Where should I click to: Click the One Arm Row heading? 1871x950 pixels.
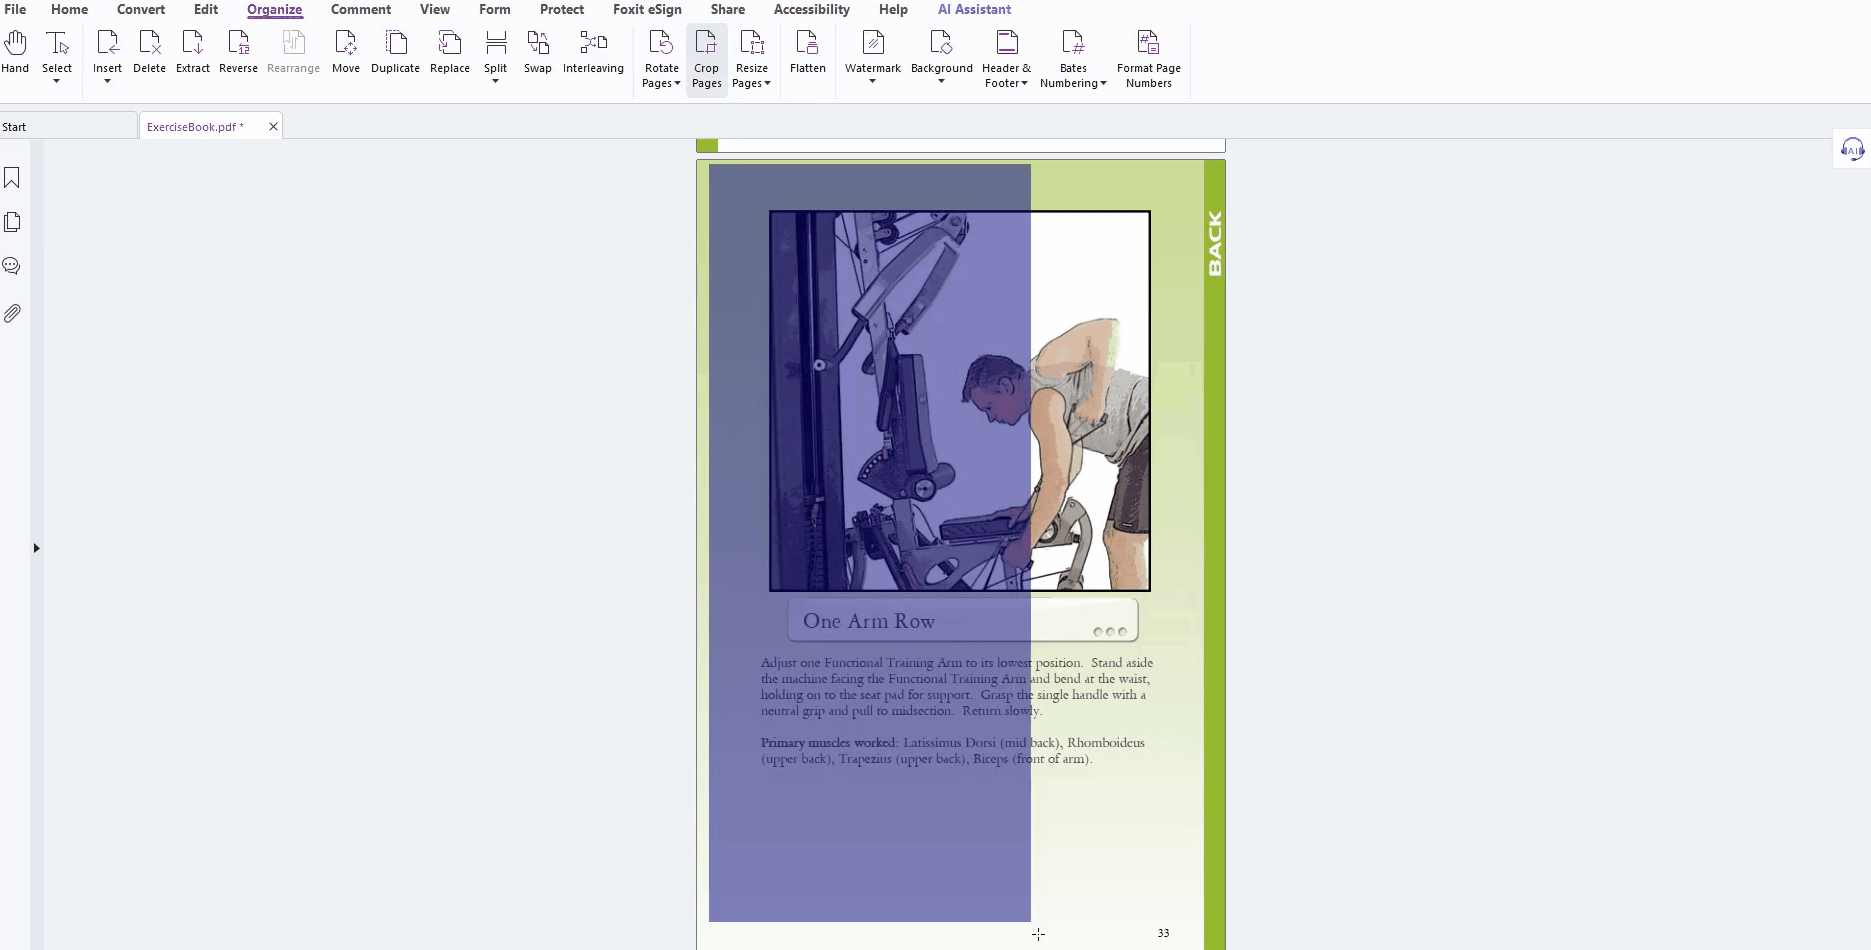coord(869,621)
